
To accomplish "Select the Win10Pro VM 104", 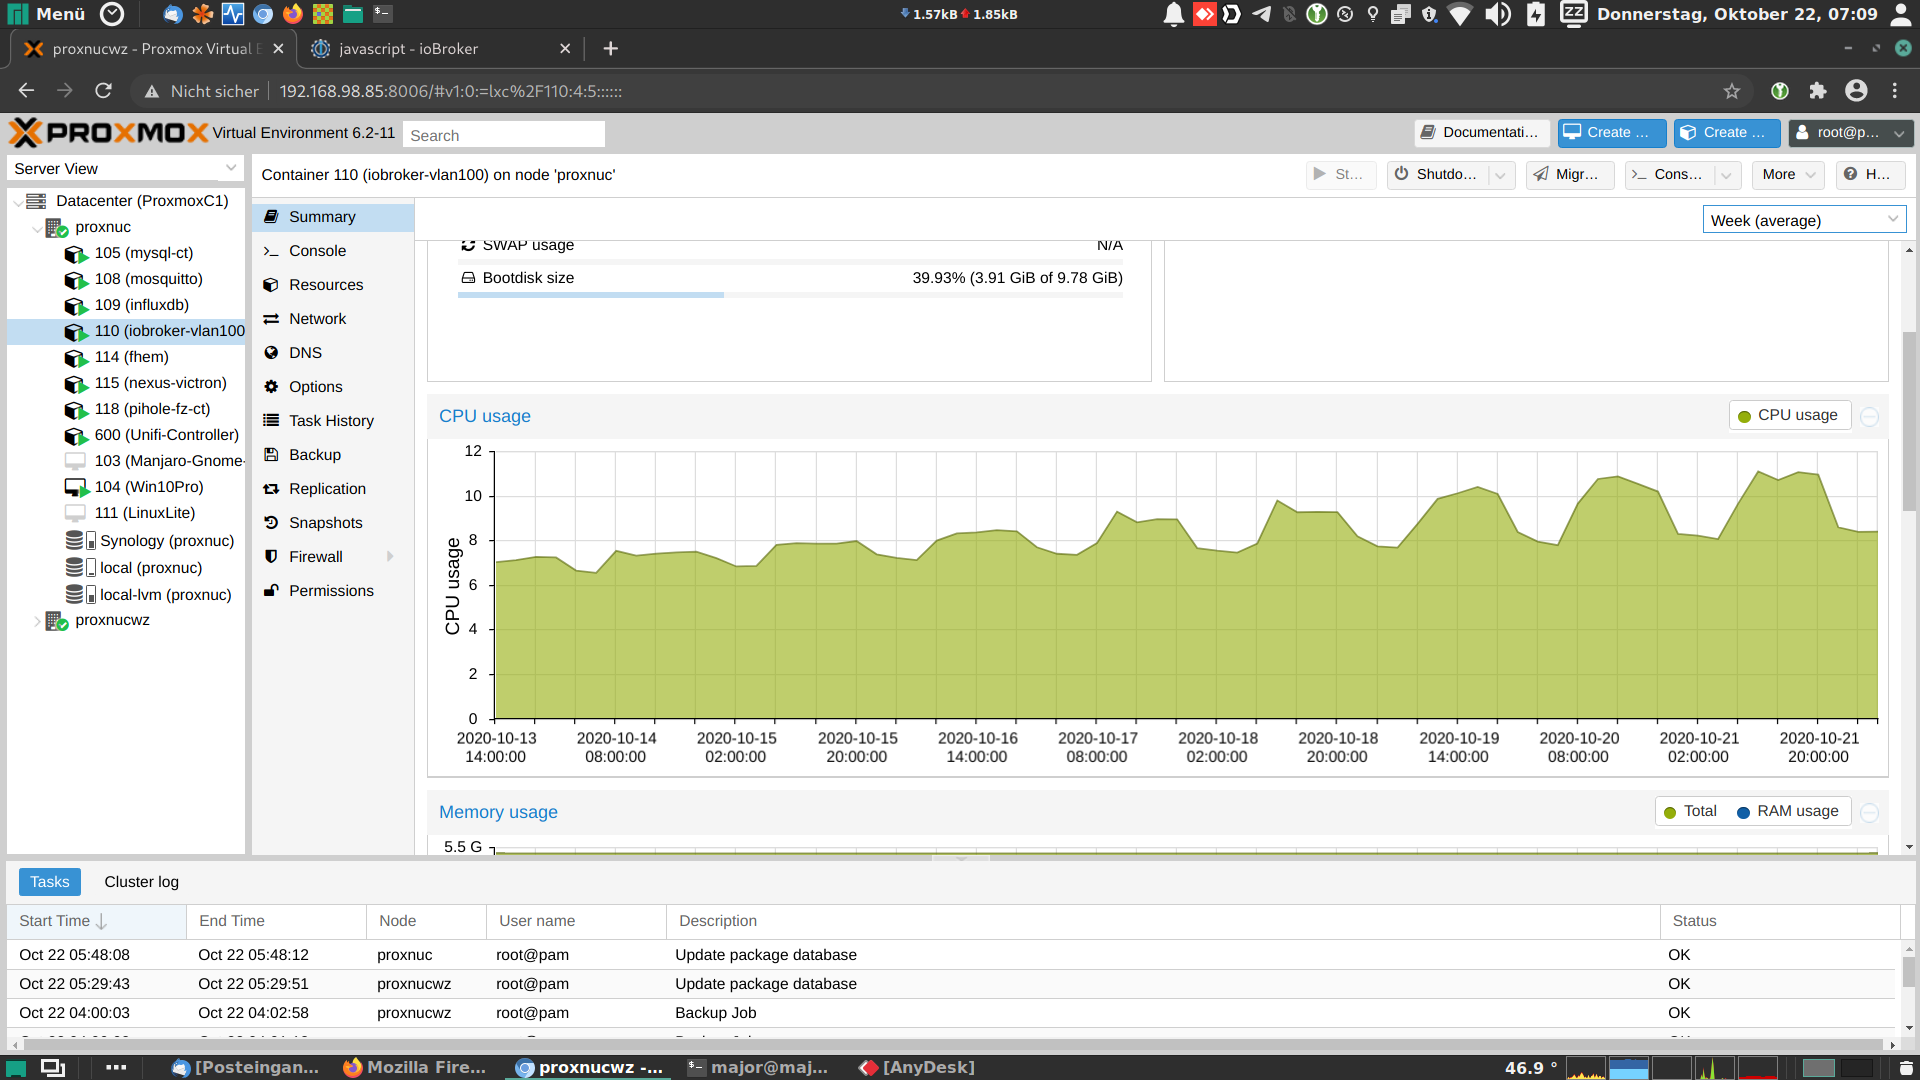I will click(148, 487).
